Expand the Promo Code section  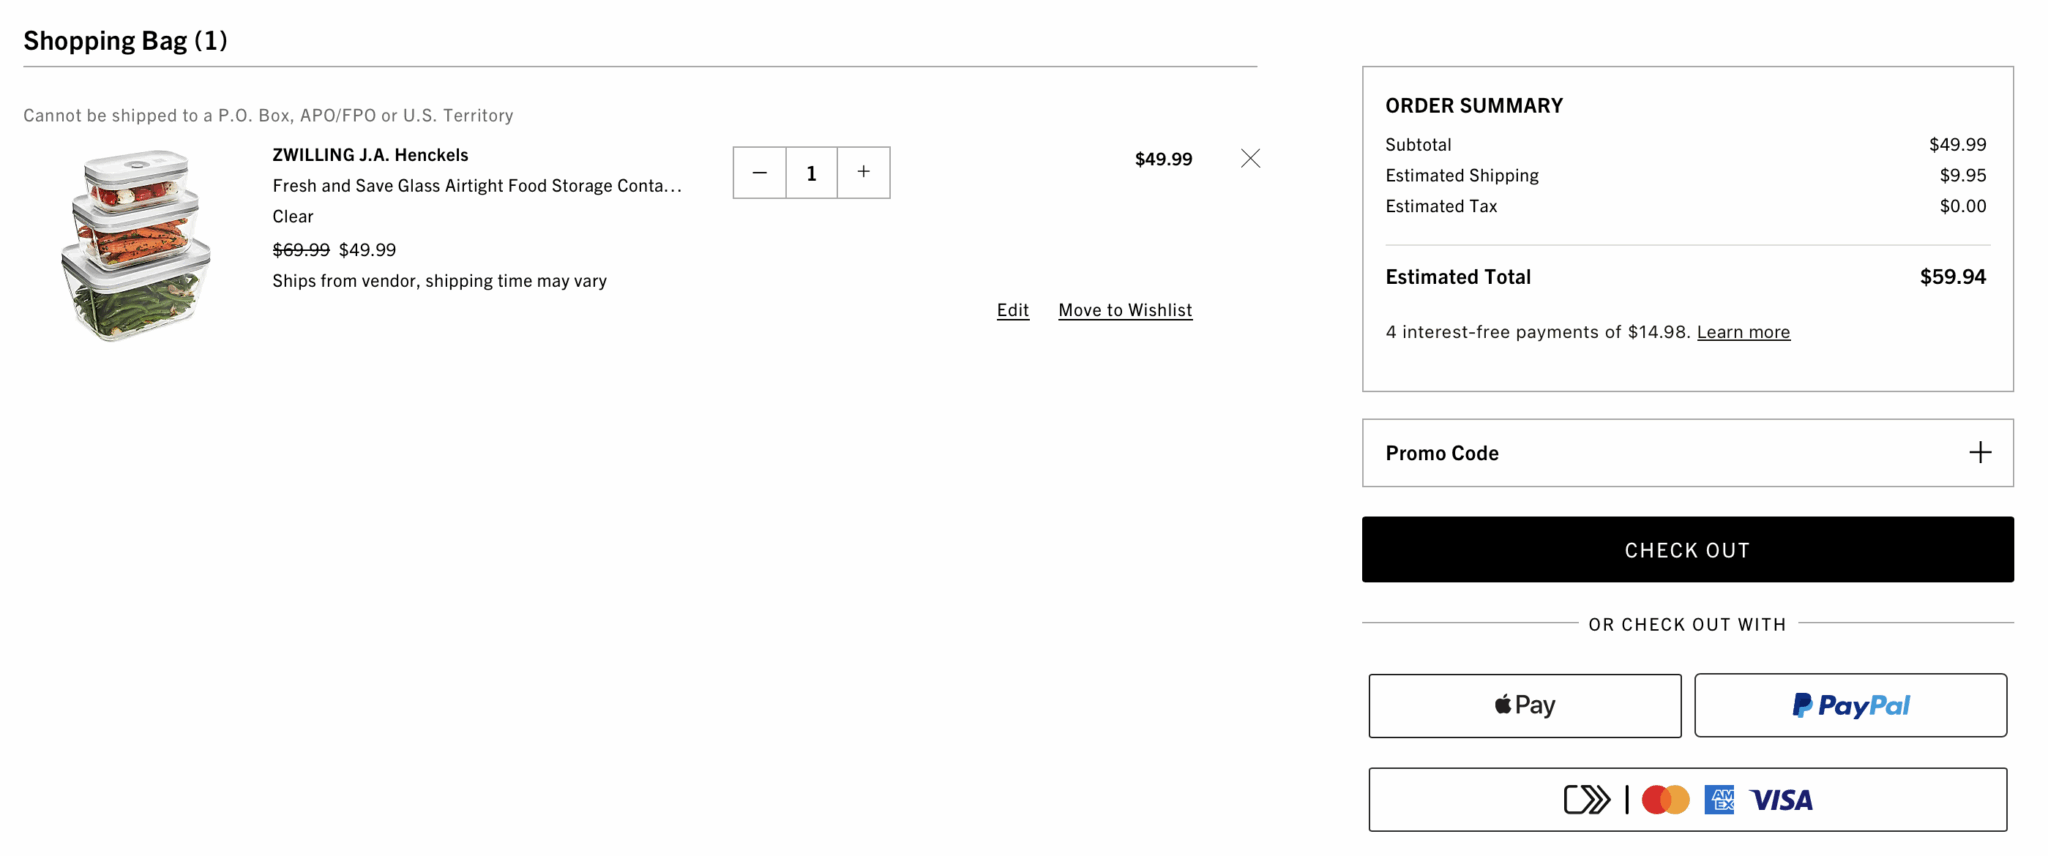pos(1979,452)
